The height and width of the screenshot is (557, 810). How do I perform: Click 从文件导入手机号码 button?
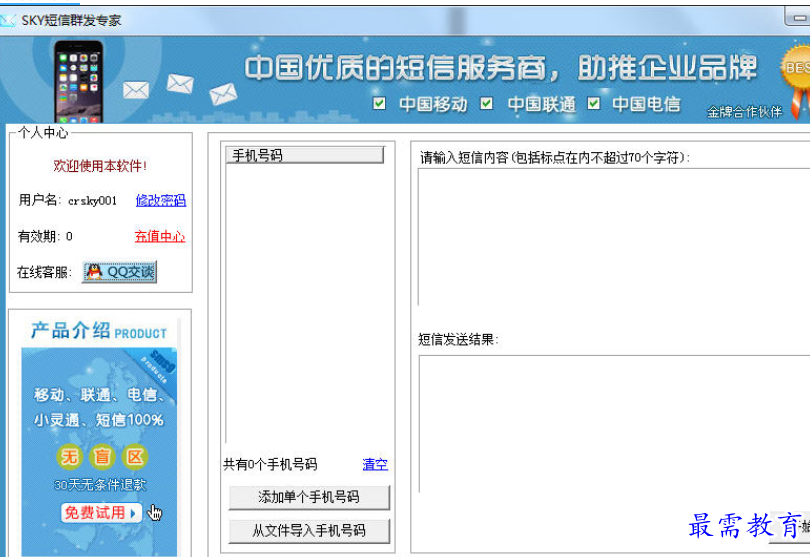click(x=309, y=531)
